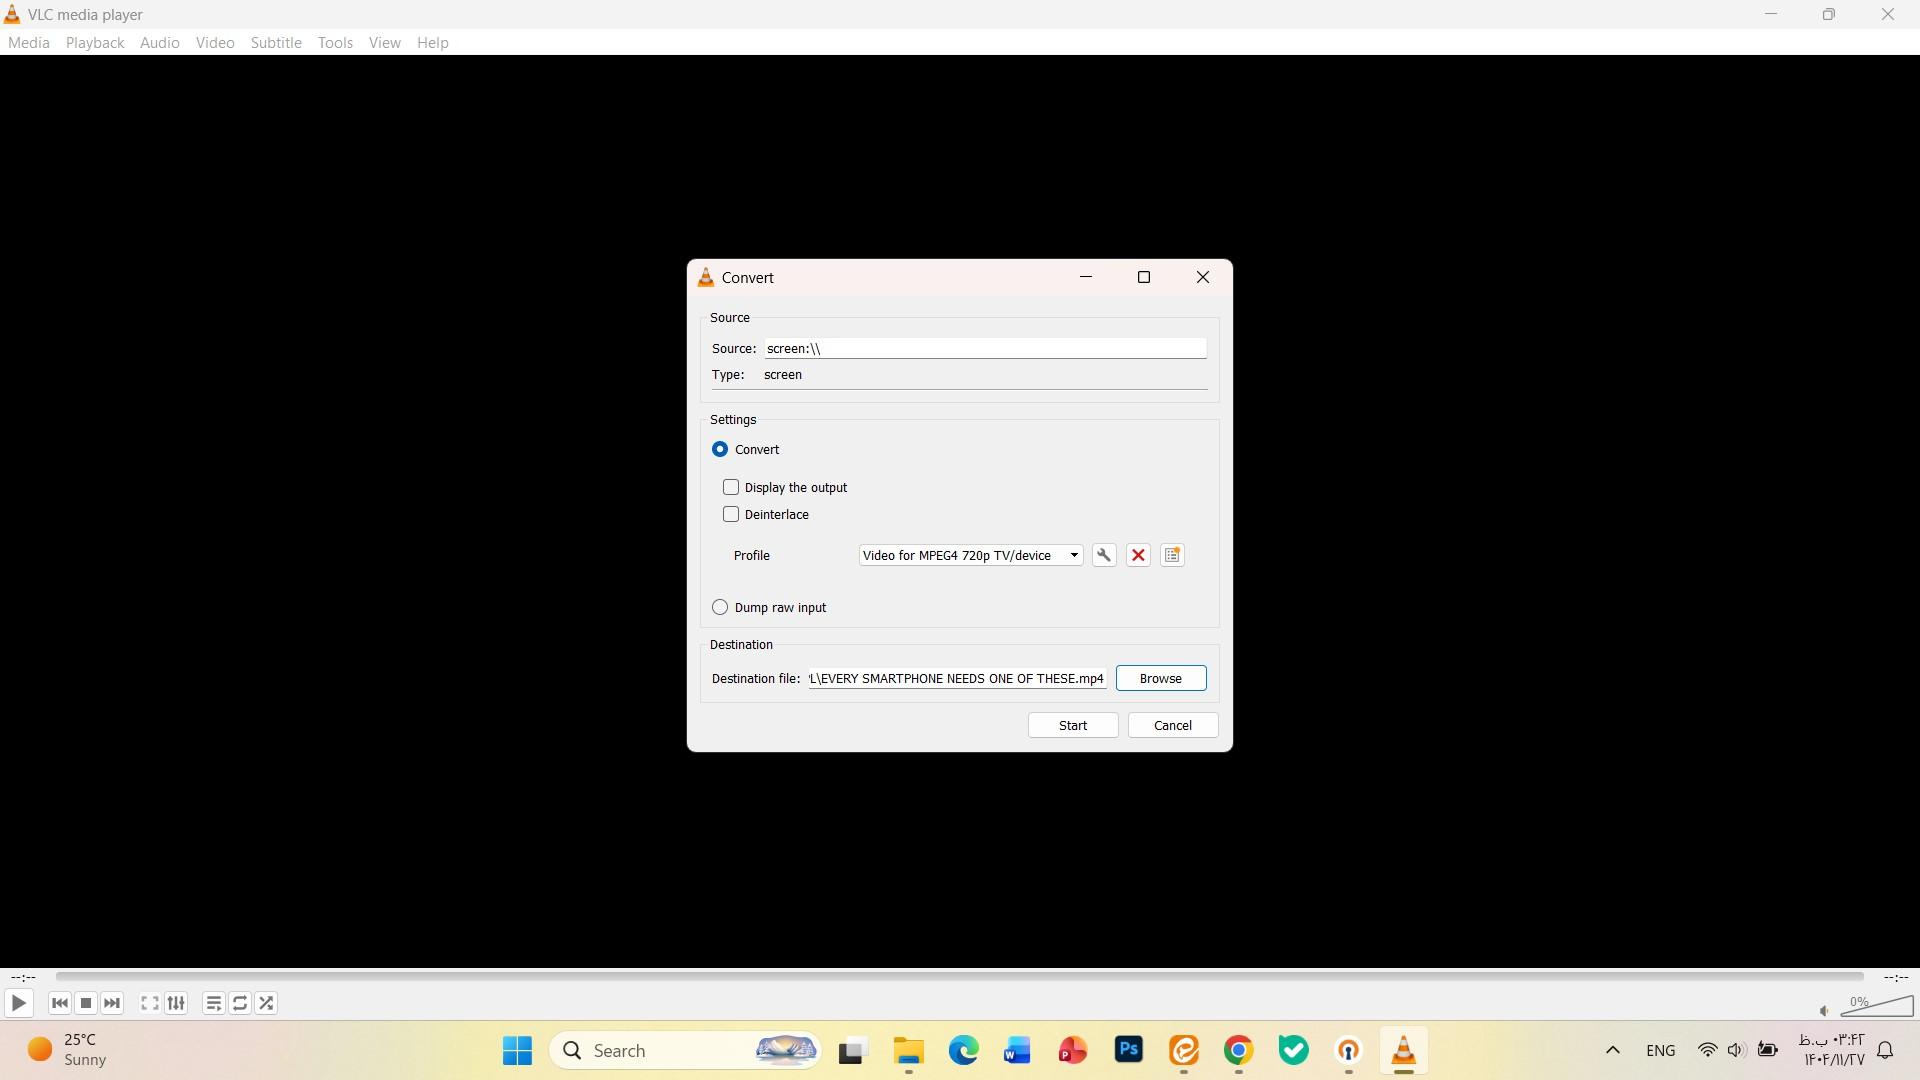The image size is (1920, 1080).
Task: Click the Windows taskbar Search box
Action: [x=686, y=1050]
